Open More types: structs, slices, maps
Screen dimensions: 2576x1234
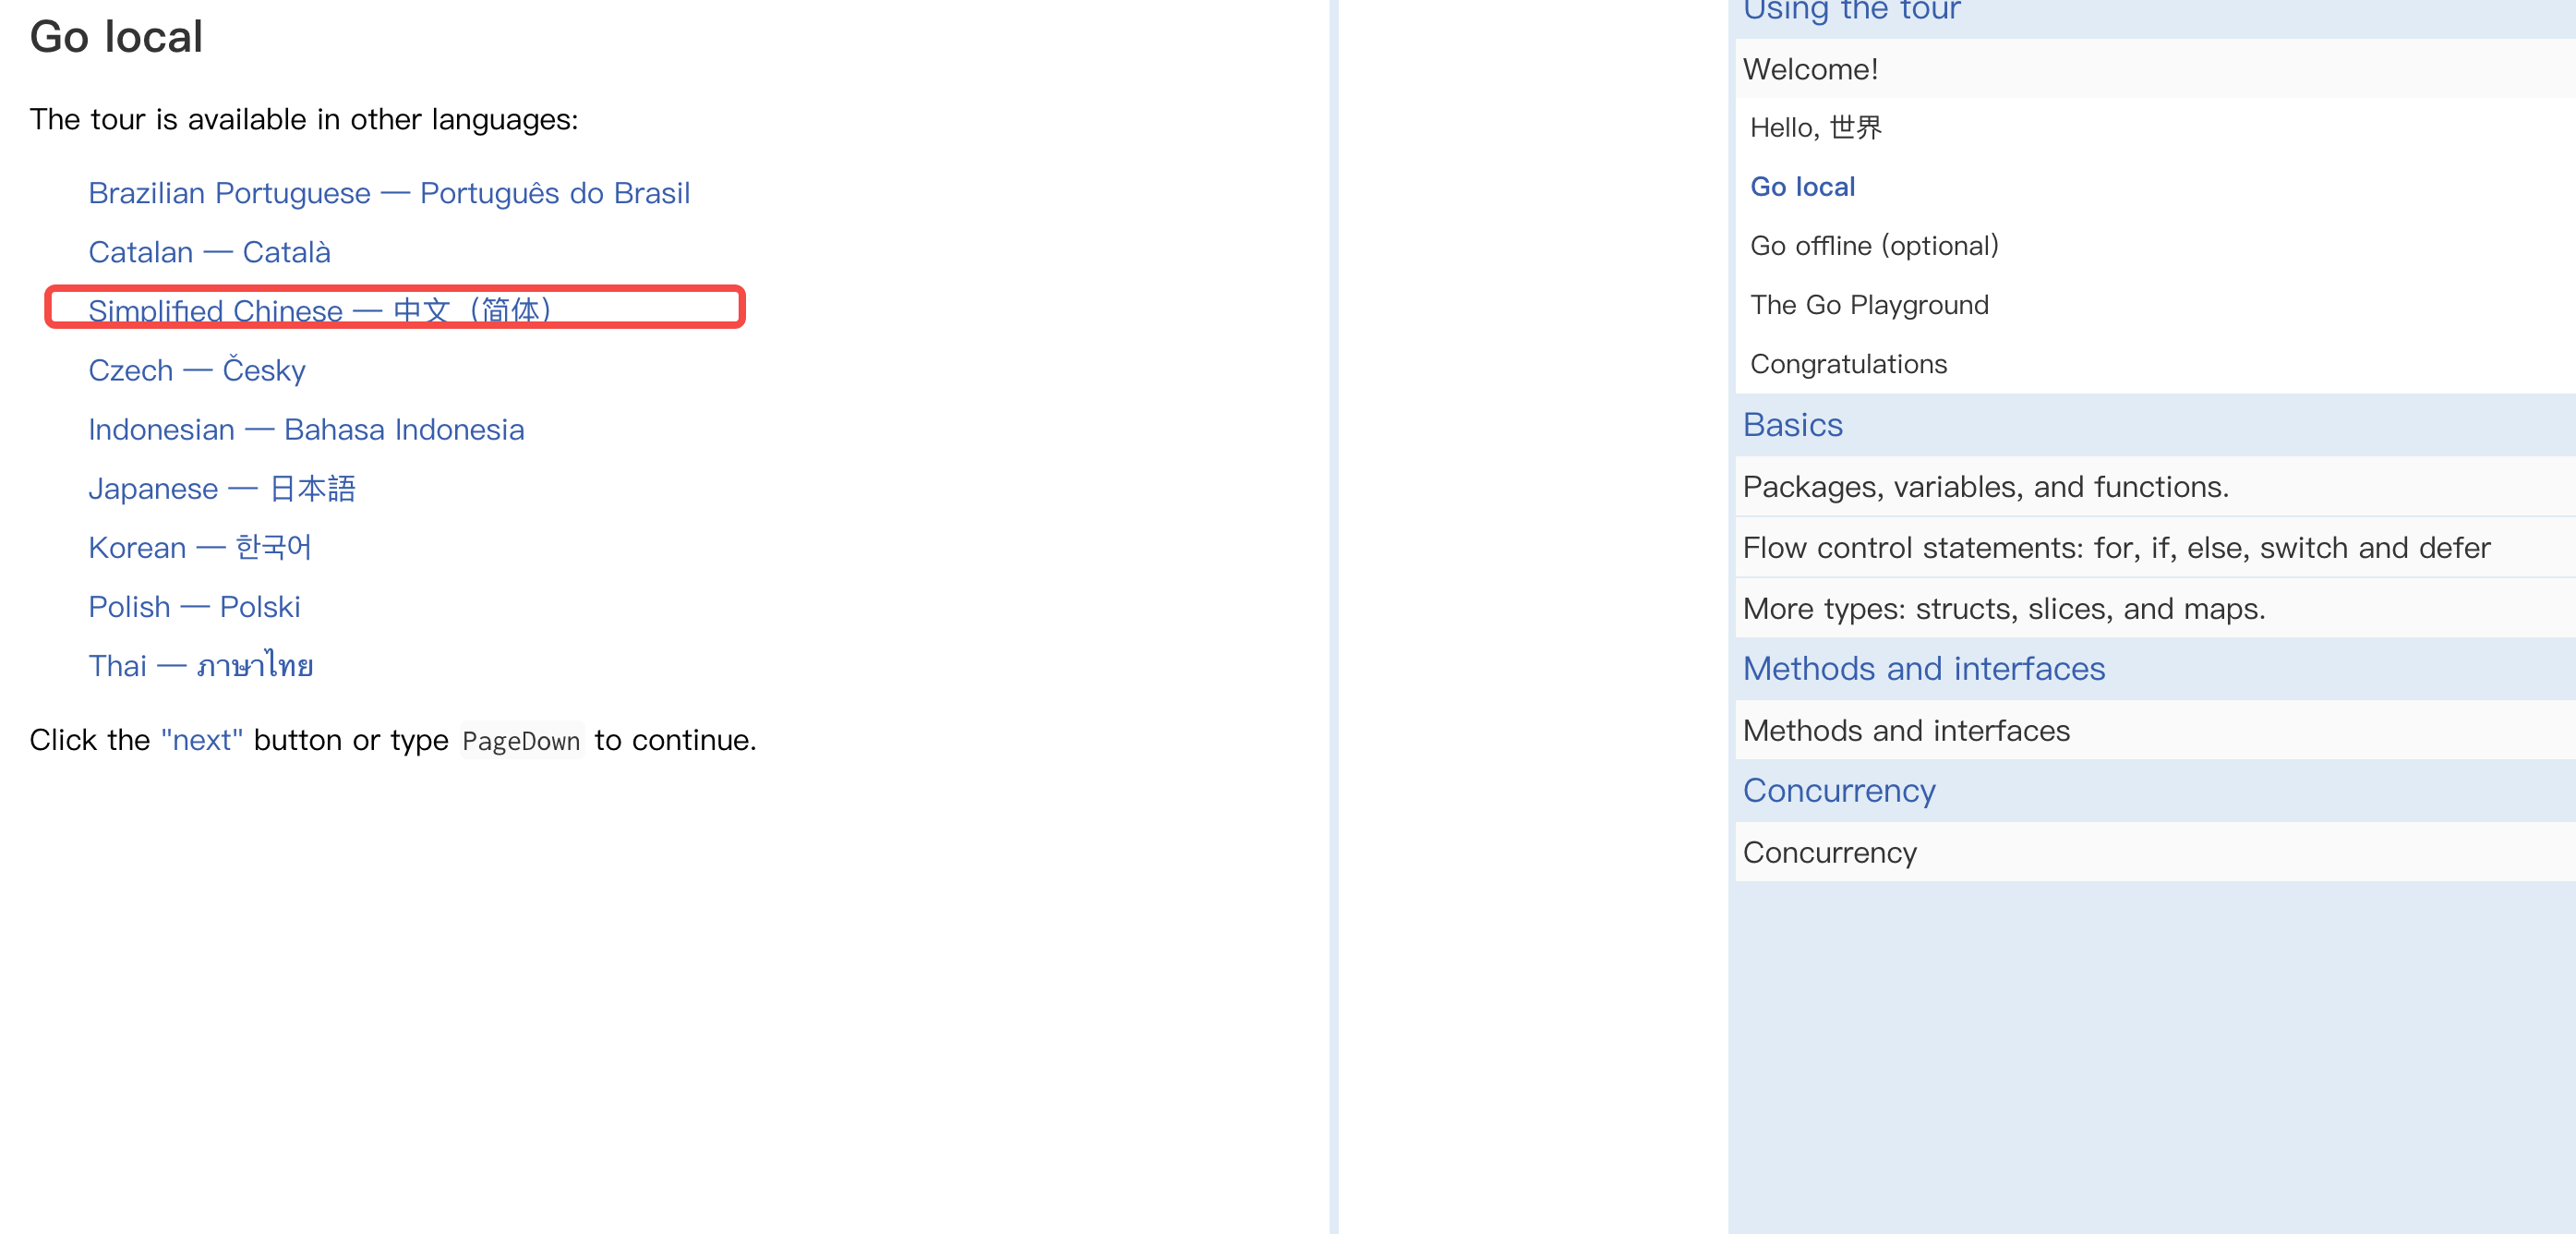tap(2003, 609)
